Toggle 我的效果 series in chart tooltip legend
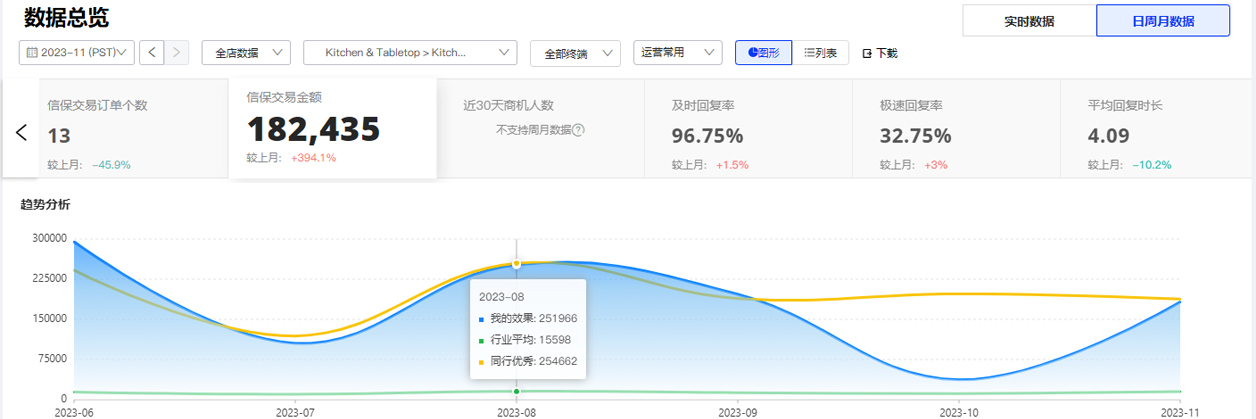 [482, 318]
